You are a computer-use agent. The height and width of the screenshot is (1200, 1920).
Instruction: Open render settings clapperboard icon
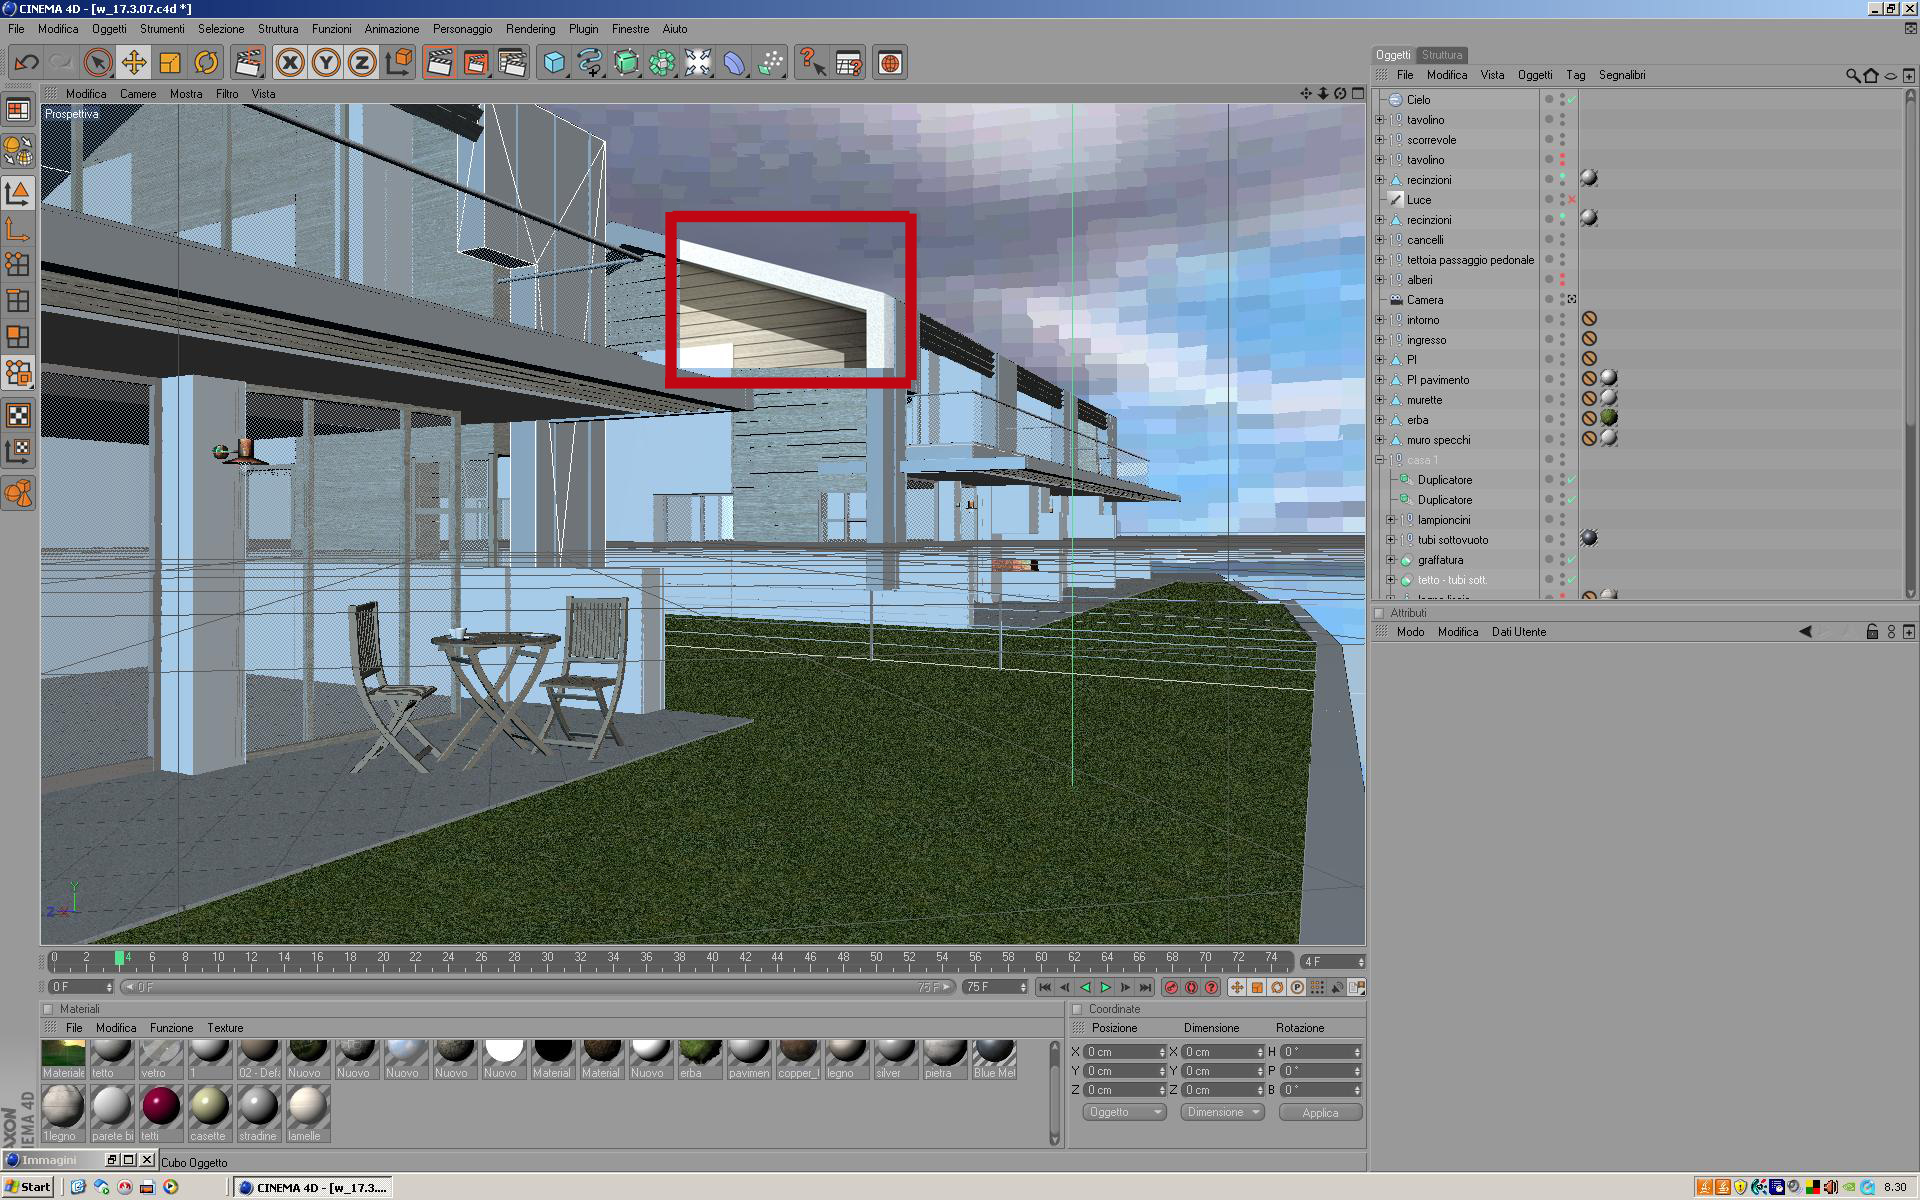[511, 63]
